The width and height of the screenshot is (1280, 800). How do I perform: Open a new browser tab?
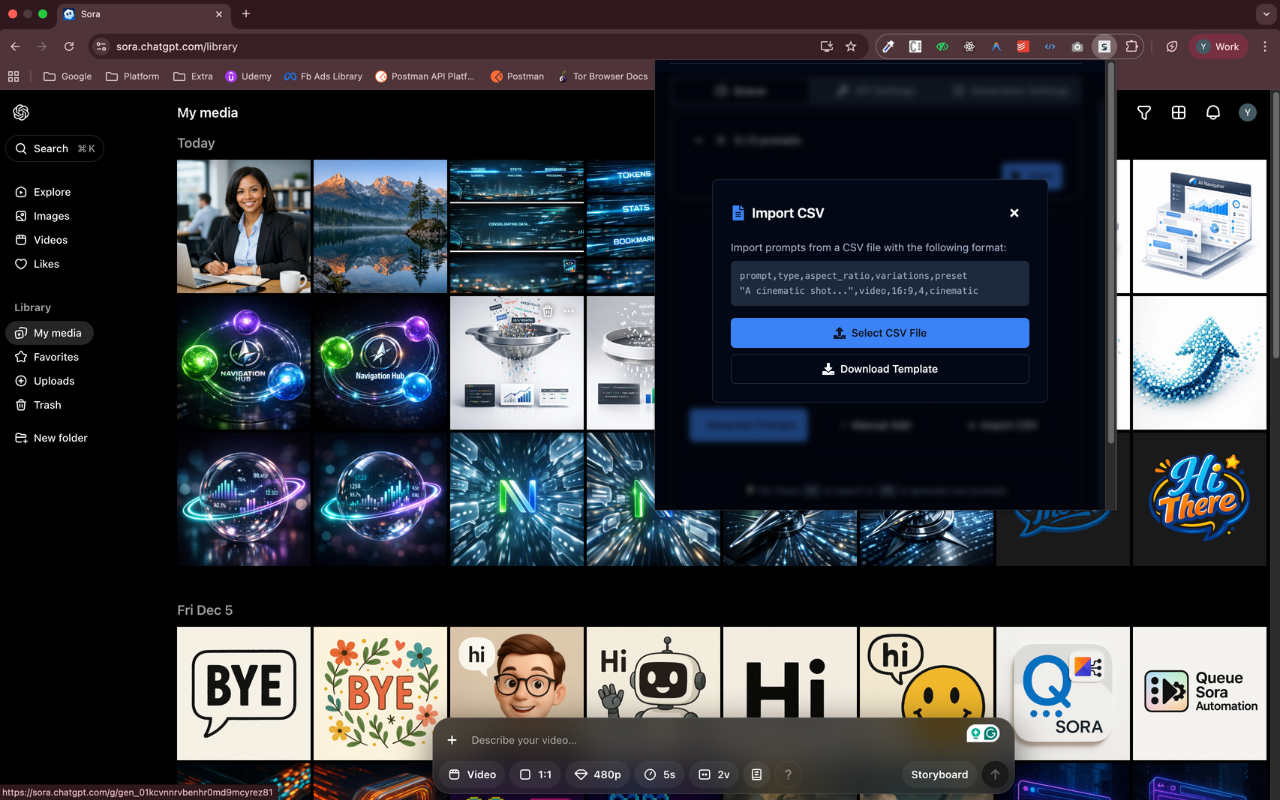(246, 14)
